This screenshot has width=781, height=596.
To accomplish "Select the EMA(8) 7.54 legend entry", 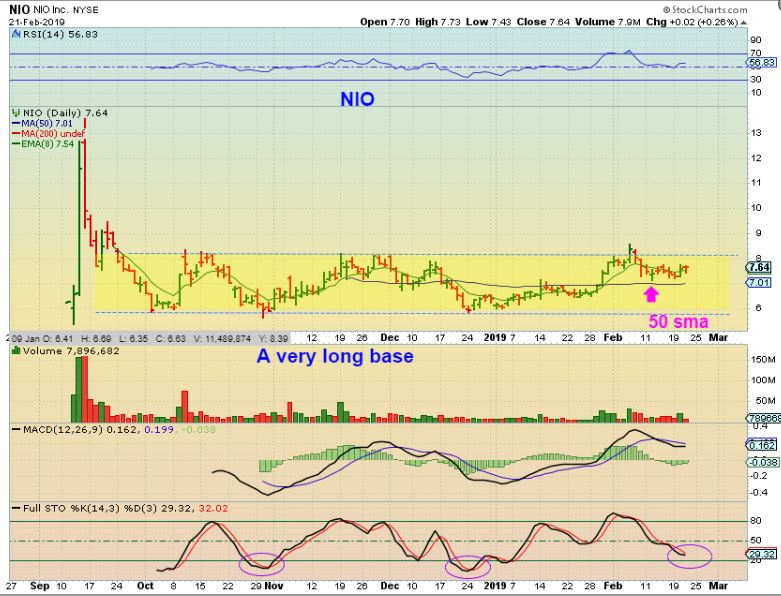I will click(x=43, y=144).
